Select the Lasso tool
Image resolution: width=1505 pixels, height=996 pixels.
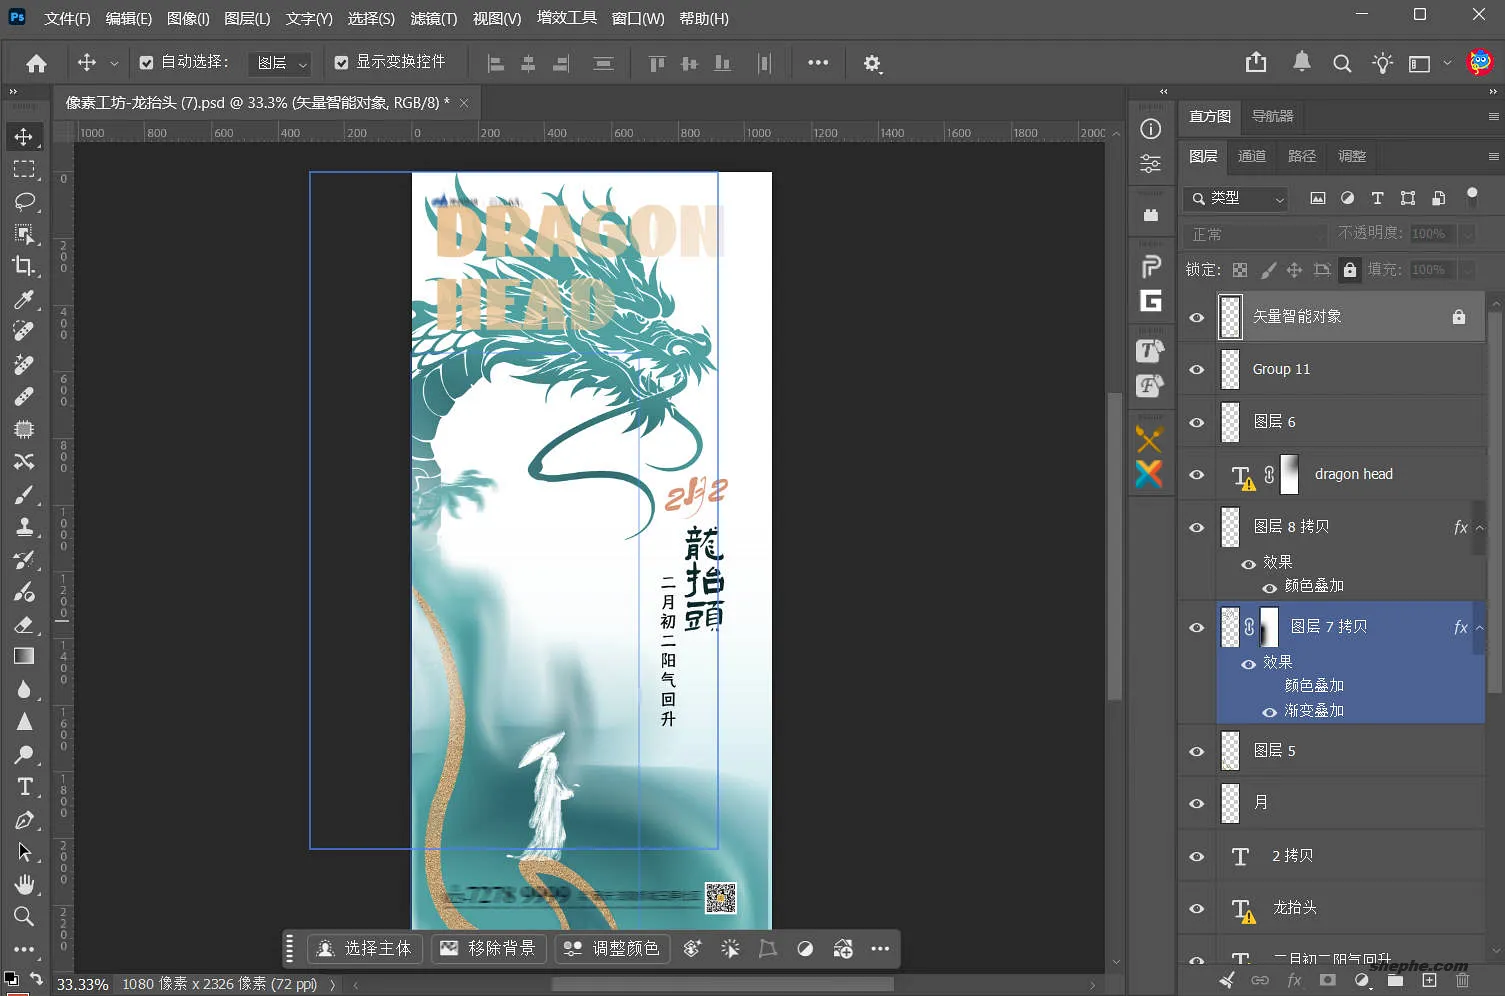coord(24,201)
